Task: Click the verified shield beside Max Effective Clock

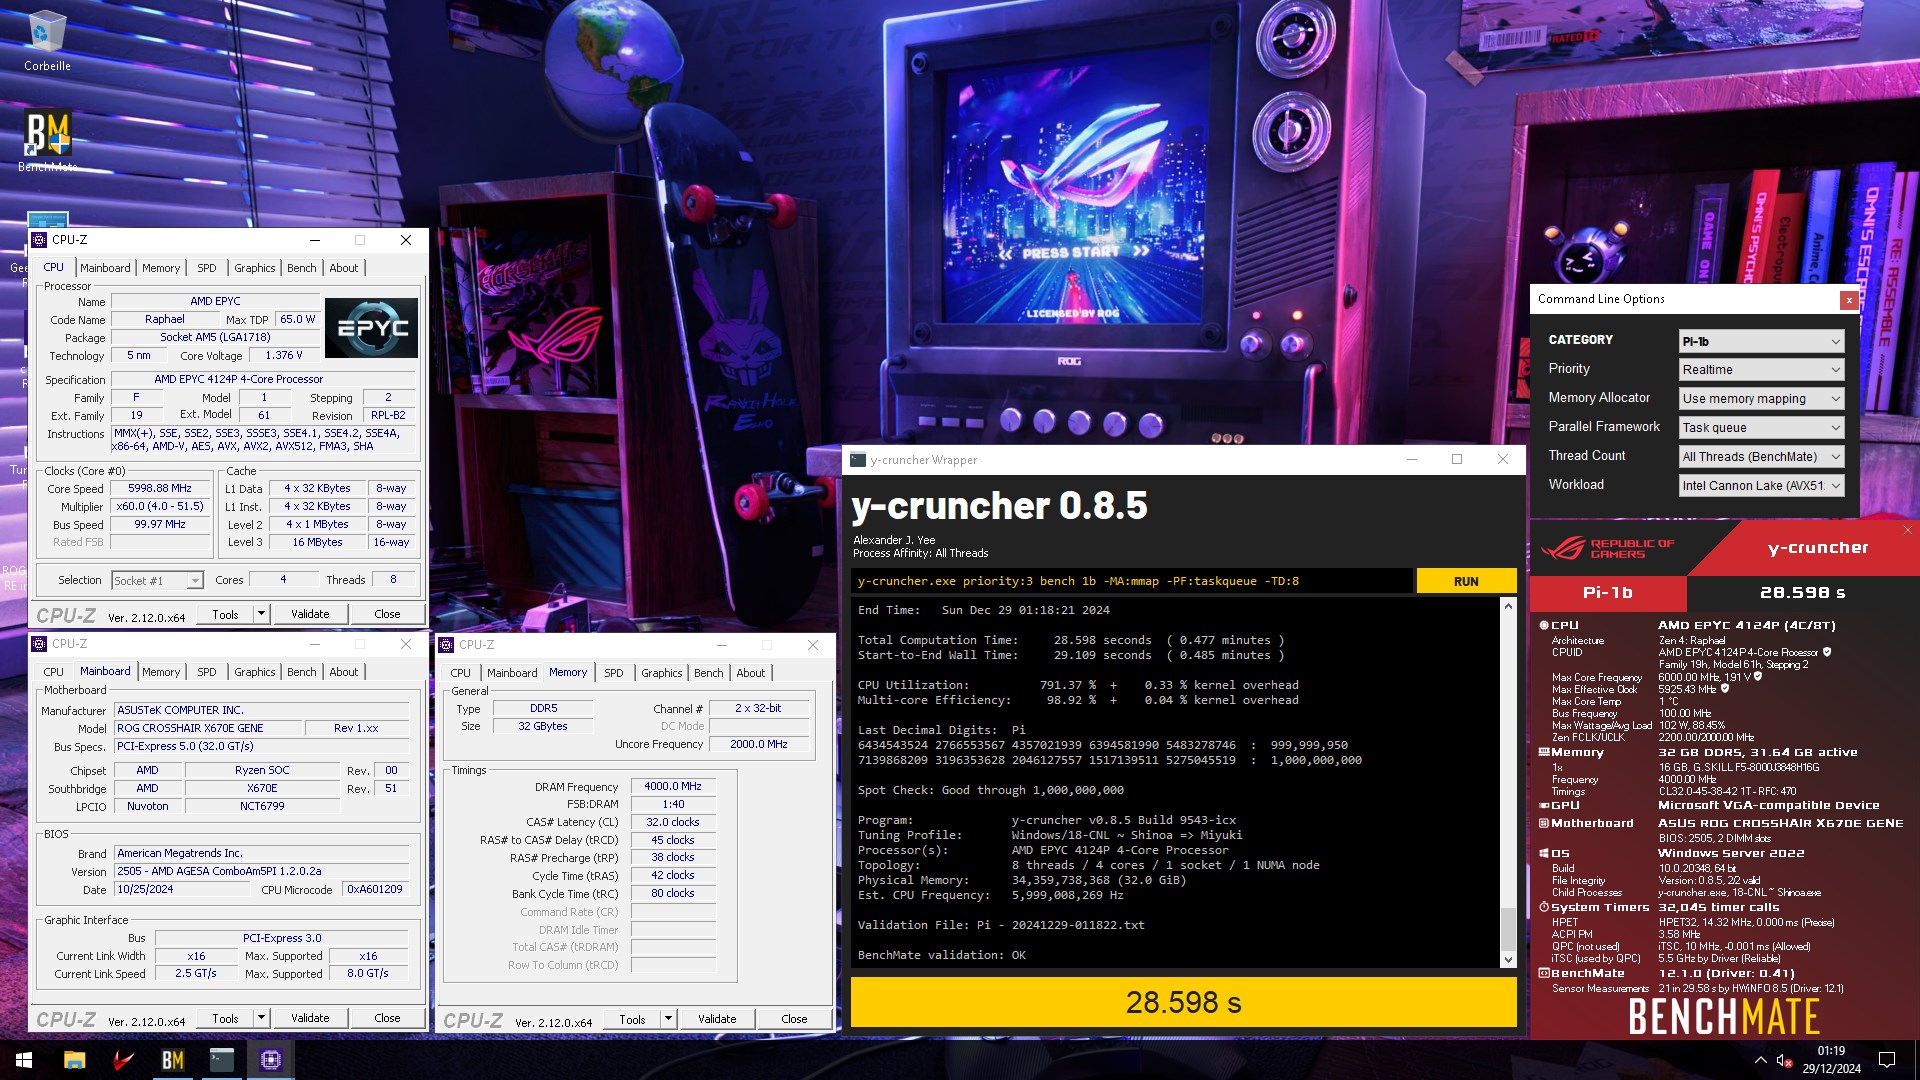Action: pos(1727,689)
